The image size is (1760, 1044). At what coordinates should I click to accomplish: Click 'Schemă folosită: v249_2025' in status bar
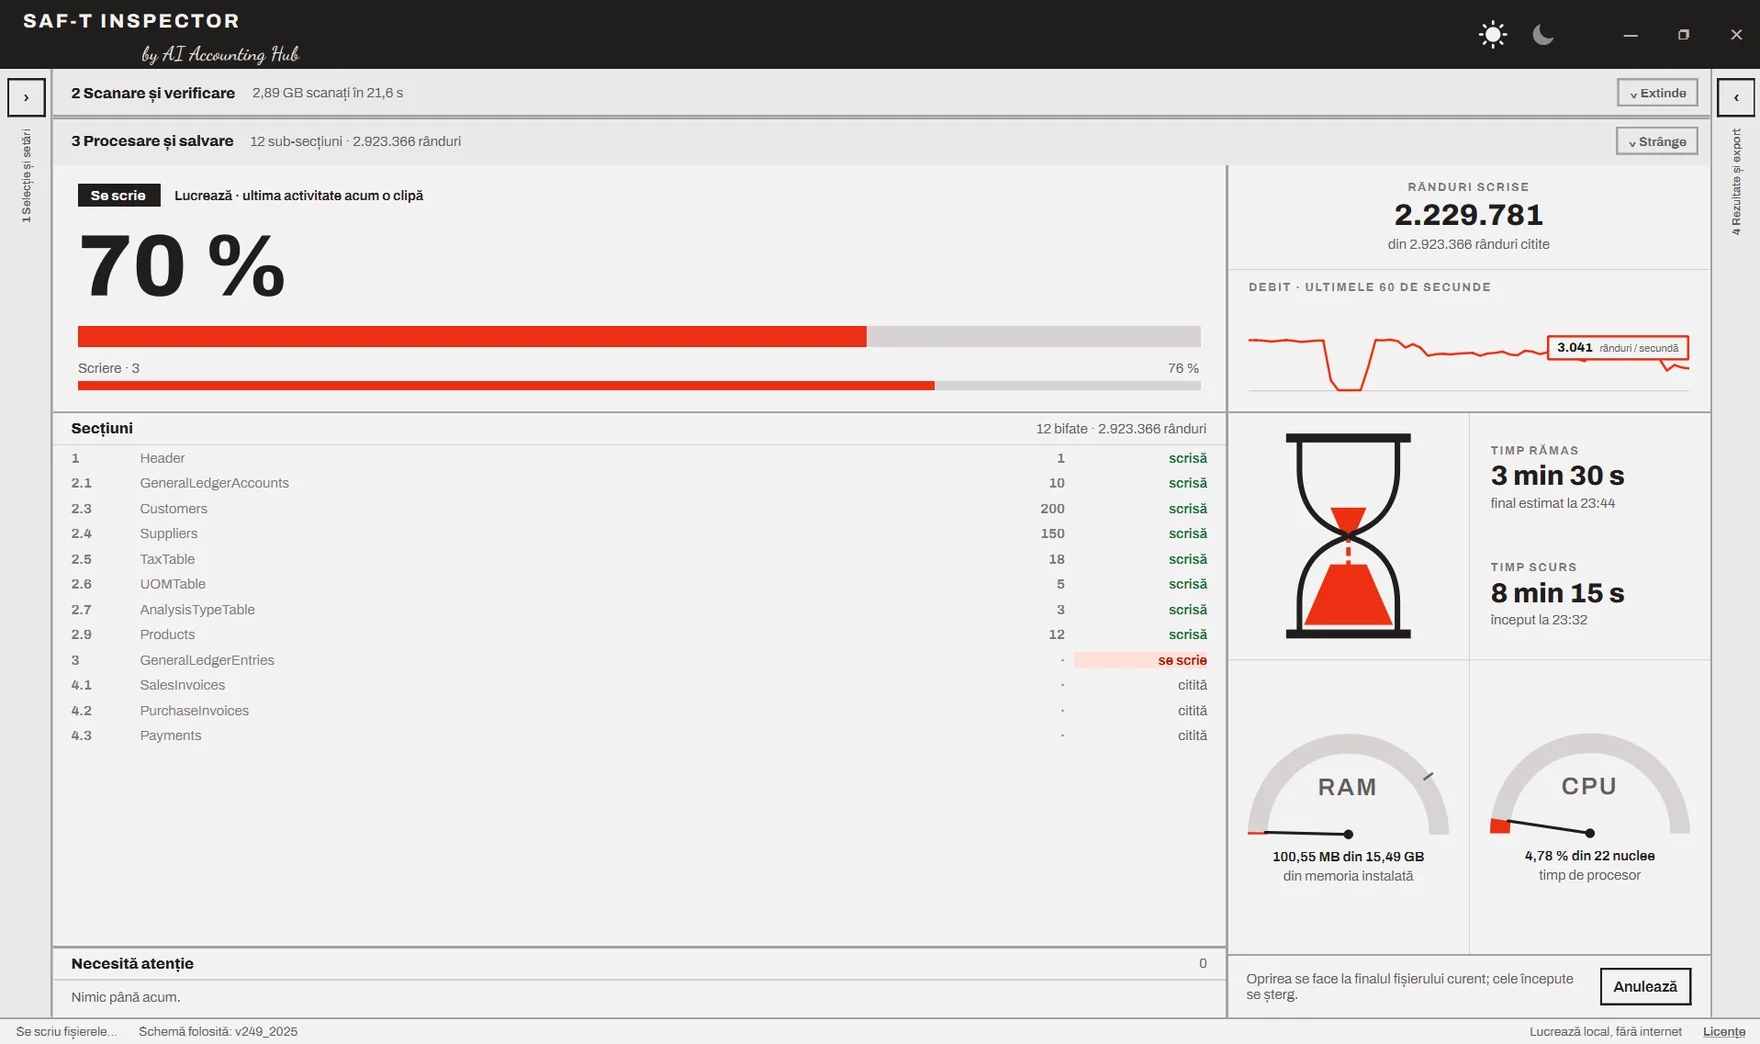point(218,1031)
